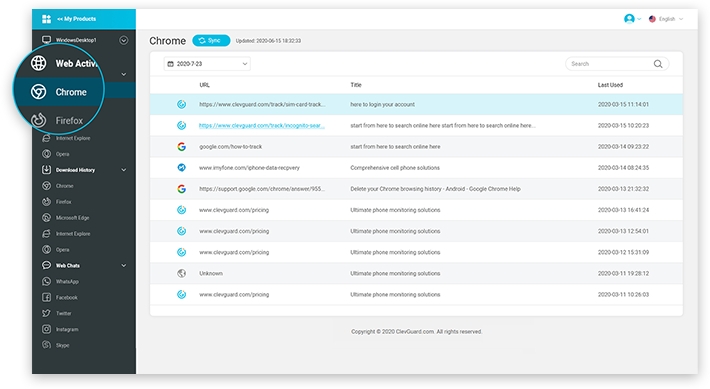Open the Opera icon under Download History
710x389 pixels.
click(46, 250)
